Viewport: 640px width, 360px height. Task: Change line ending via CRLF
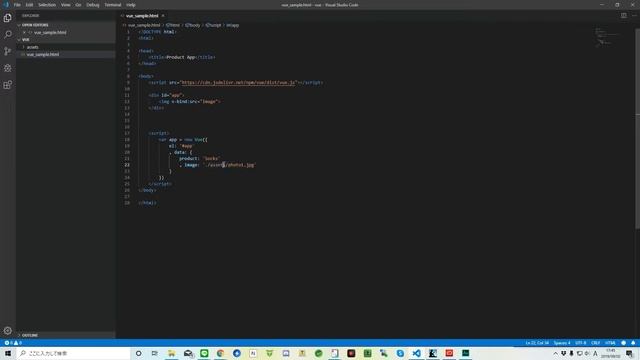click(x=596, y=343)
